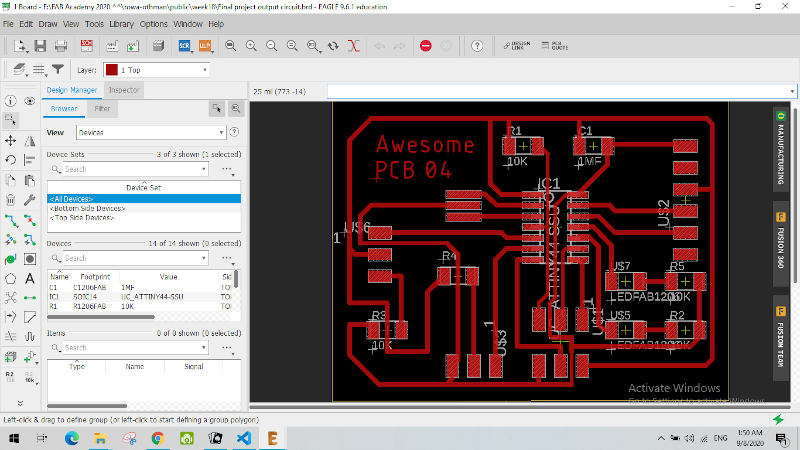Select the Design Manager tab

[71, 90]
